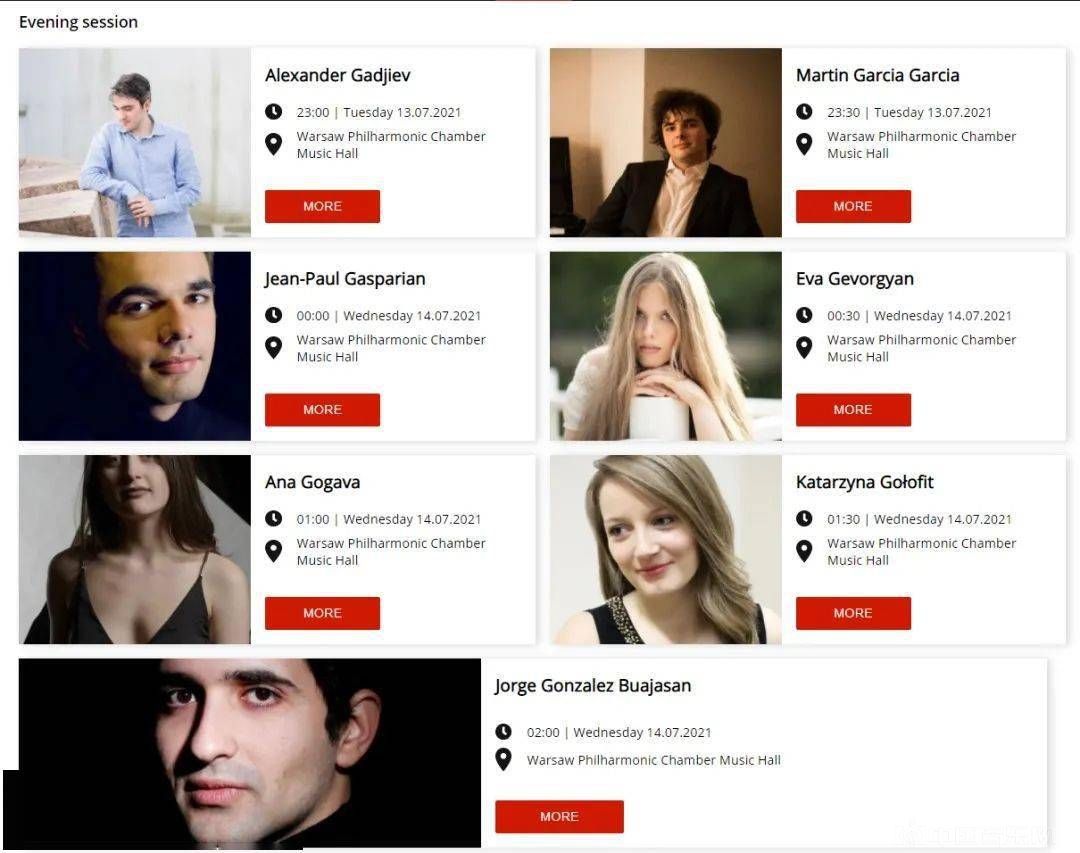Click clock icon beside Alexander Gadjiev's 23:00 time

[x=273, y=112]
